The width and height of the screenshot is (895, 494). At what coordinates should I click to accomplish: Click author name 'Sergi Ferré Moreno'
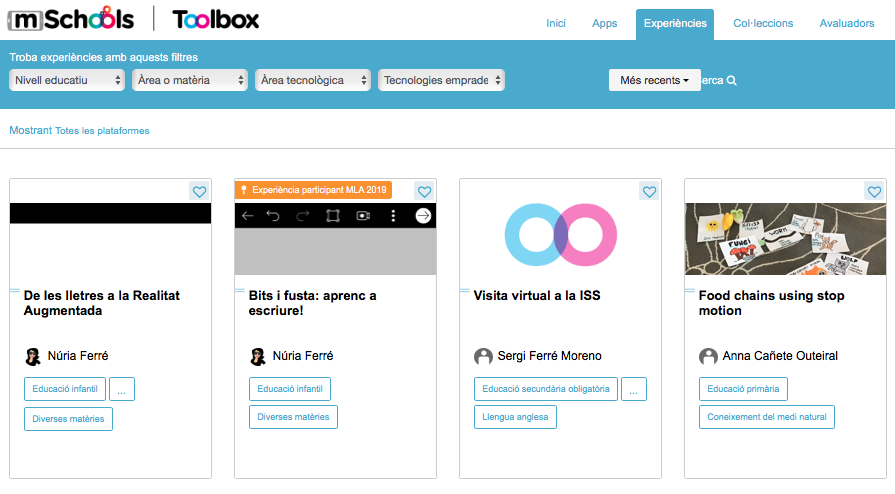[x=550, y=356]
